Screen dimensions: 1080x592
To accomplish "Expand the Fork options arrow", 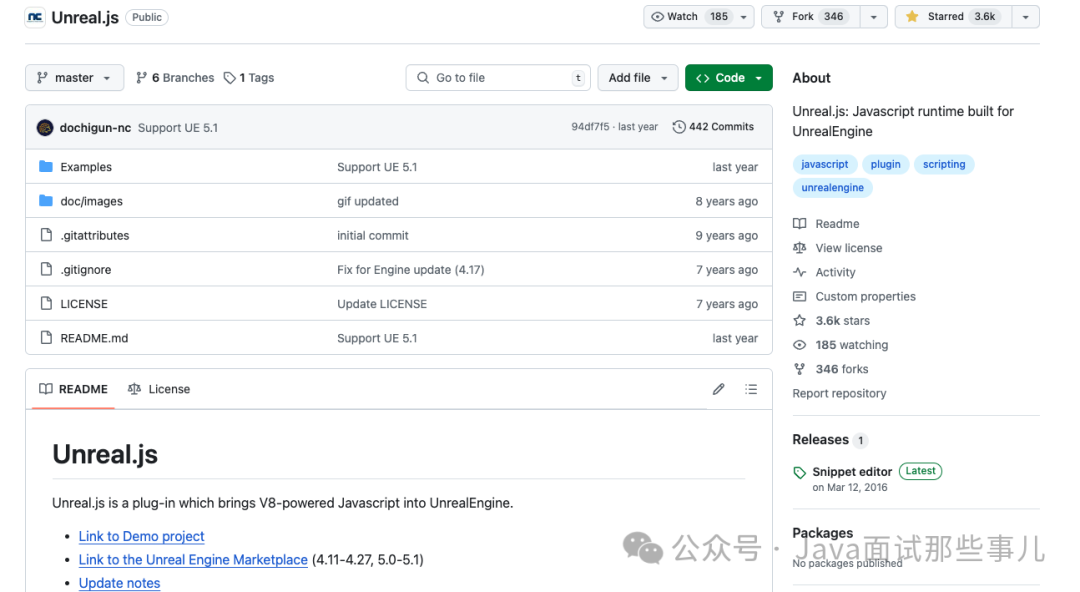I will click(873, 17).
